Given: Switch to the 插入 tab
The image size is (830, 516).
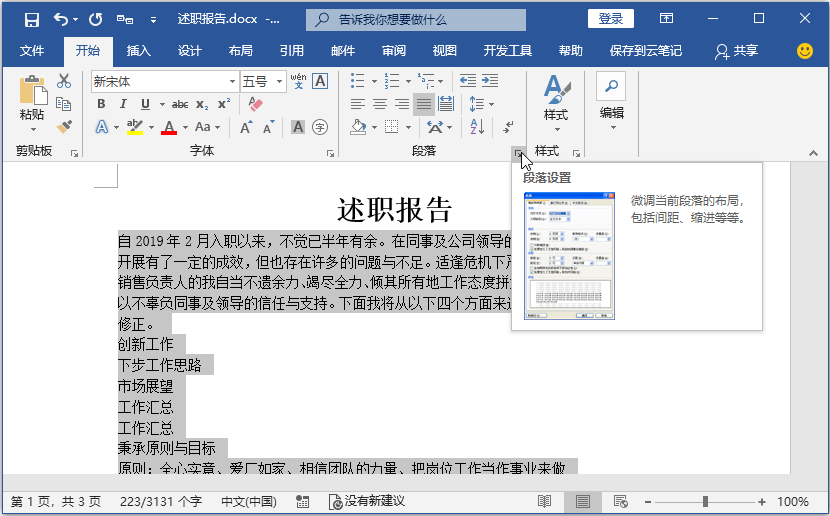Looking at the screenshot, I should (x=139, y=51).
